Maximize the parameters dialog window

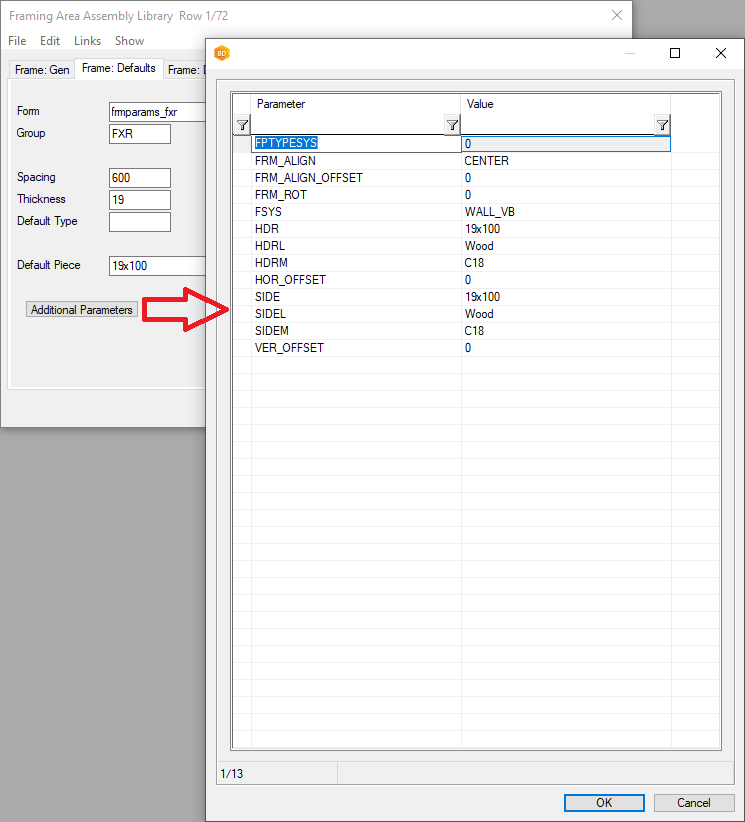point(675,53)
